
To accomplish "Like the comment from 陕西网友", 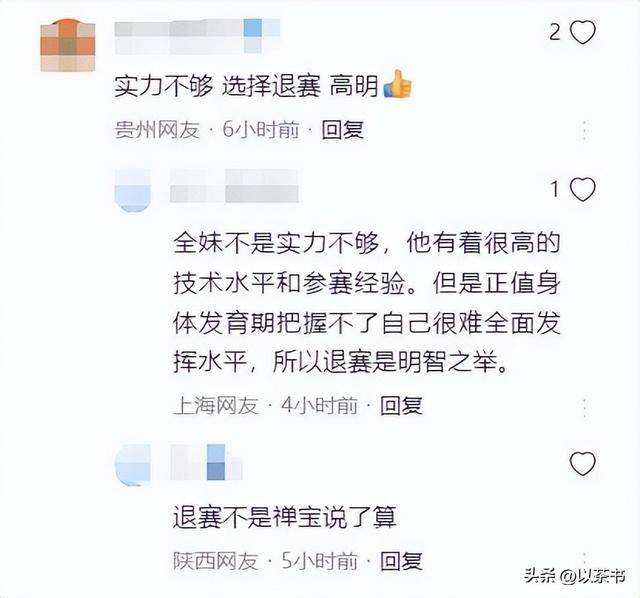I will [x=582, y=464].
